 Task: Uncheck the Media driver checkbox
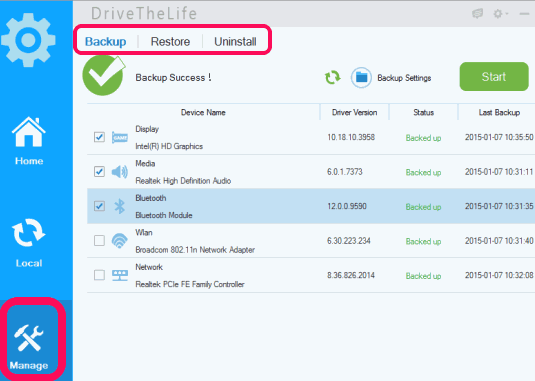pos(99,172)
